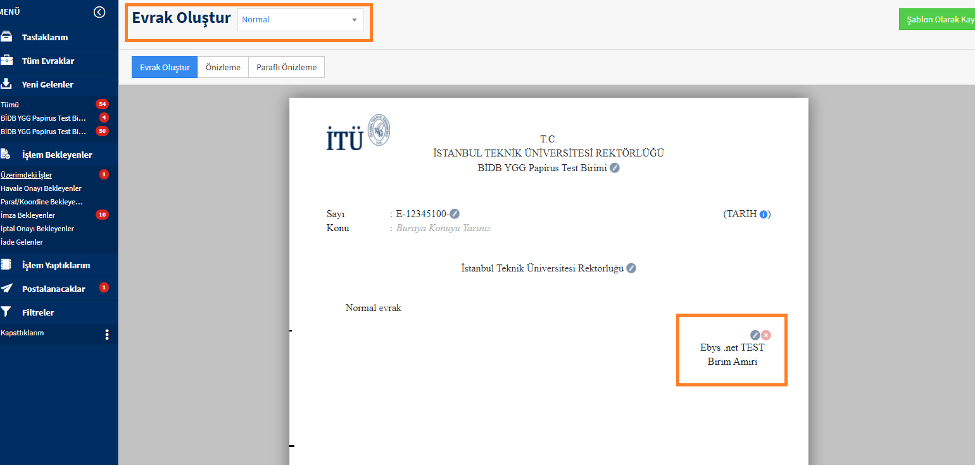Click the Taslaklarım drawer icon

(x=6, y=37)
